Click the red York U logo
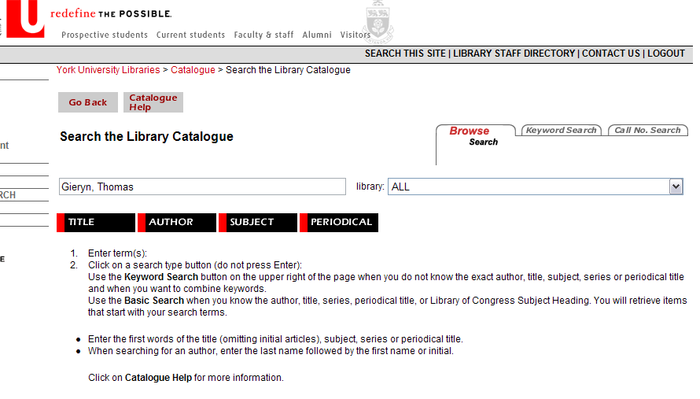Viewport: 700px width, 399px height. coord(25,18)
